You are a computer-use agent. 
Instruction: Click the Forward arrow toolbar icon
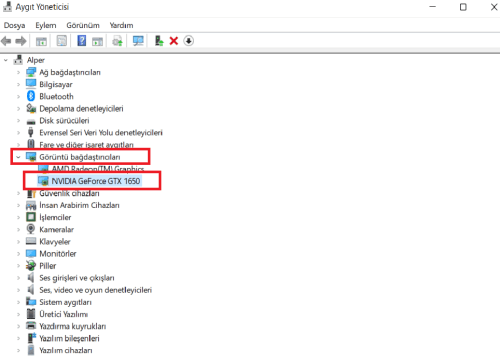[x=21, y=41]
